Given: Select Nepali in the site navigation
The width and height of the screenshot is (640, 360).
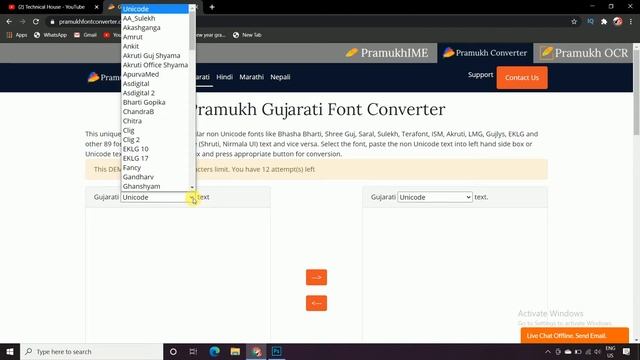Looking at the screenshot, I should 280,77.
